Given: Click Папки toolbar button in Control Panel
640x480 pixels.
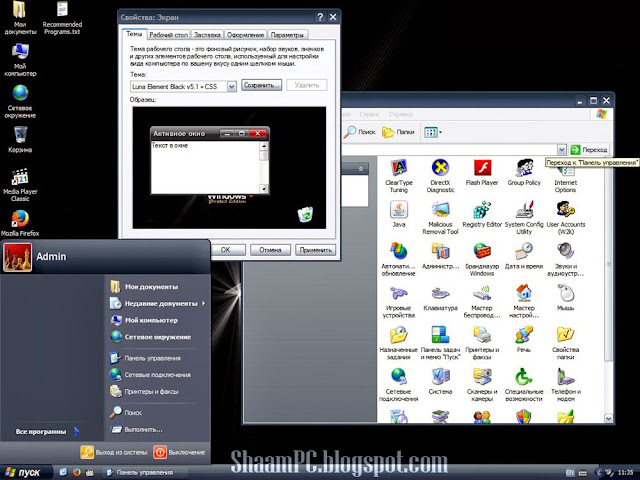Looking at the screenshot, I should (x=398, y=132).
